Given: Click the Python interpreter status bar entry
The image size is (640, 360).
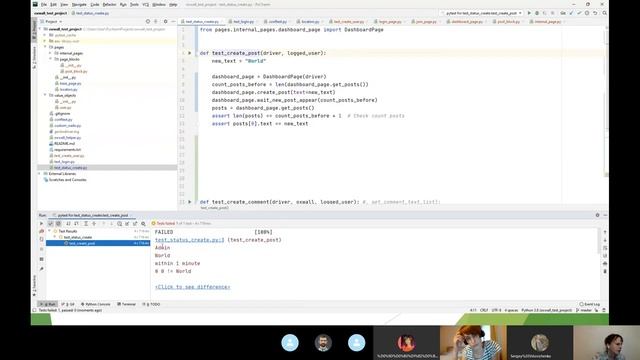Looking at the screenshot, I should (547, 310).
